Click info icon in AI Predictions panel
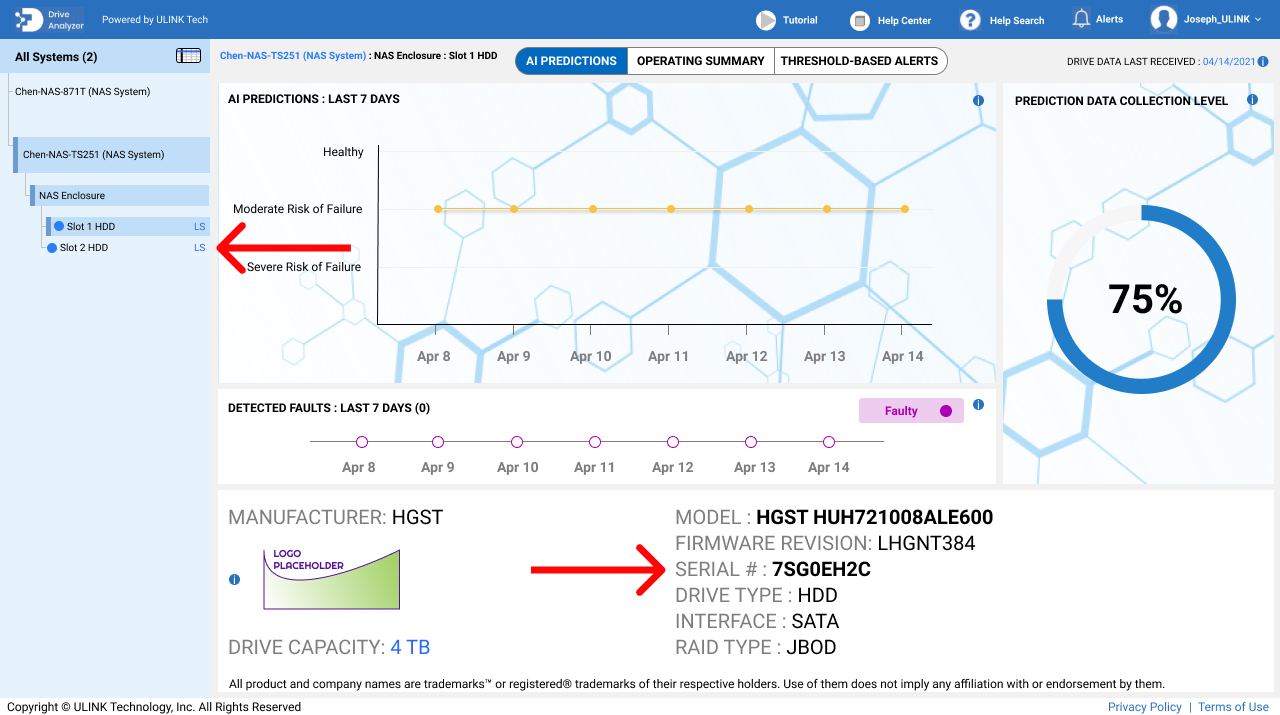The width and height of the screenshot is (1280, 715). [978, 101]
